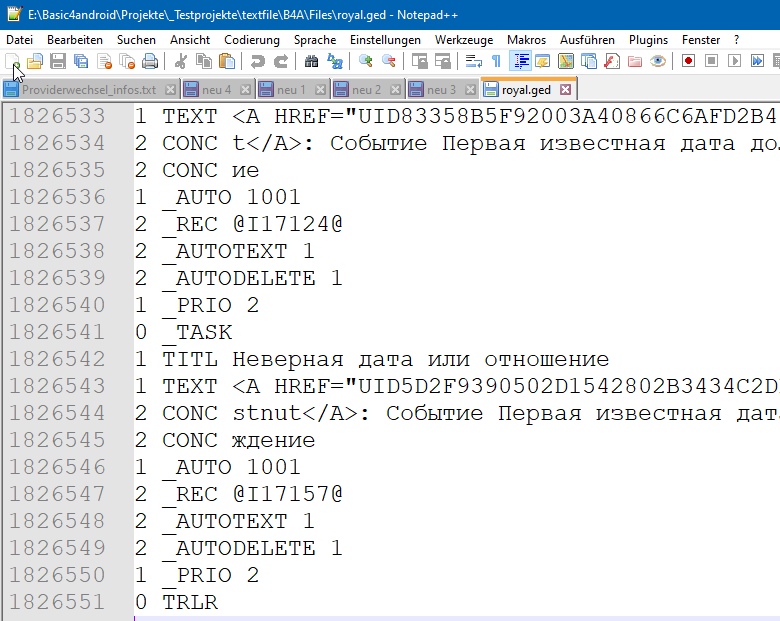The image size is (780, 621).
Task: Click the Cut scissors icon
Action: pyautogui.click(x=181, y=61)
